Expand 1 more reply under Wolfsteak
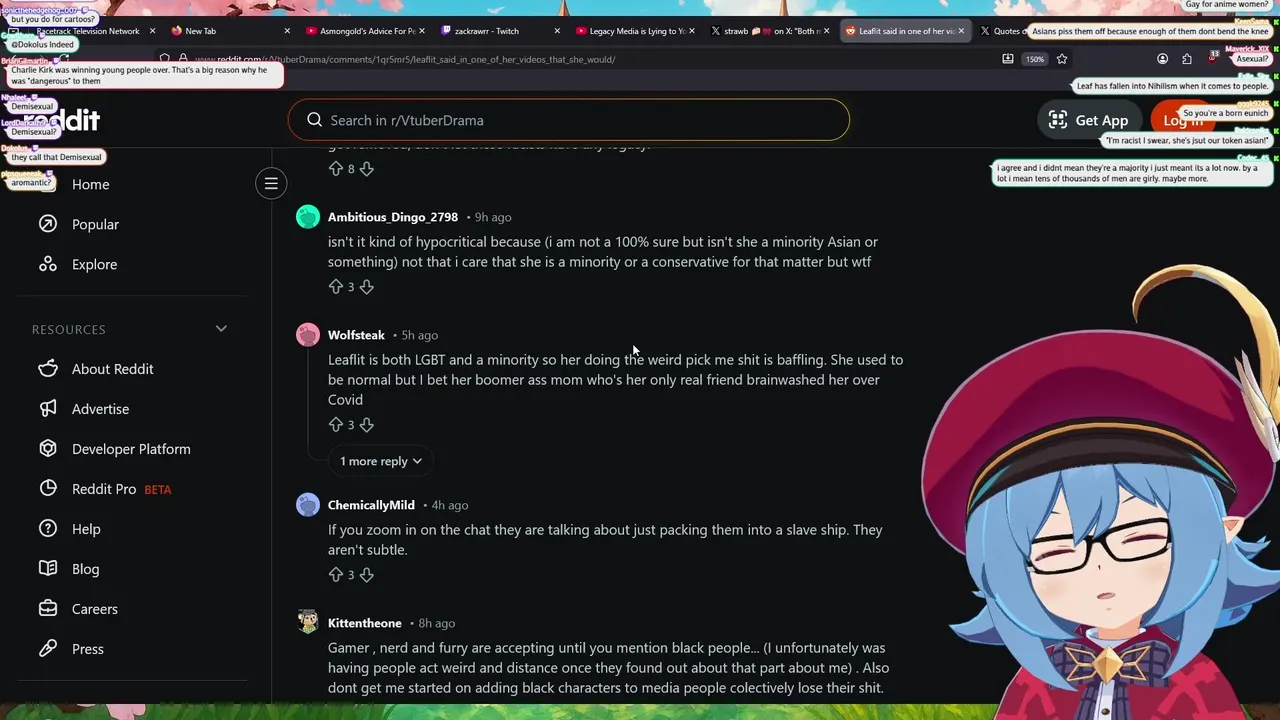Screen dimensions: 1280x720 click(381, 461)
